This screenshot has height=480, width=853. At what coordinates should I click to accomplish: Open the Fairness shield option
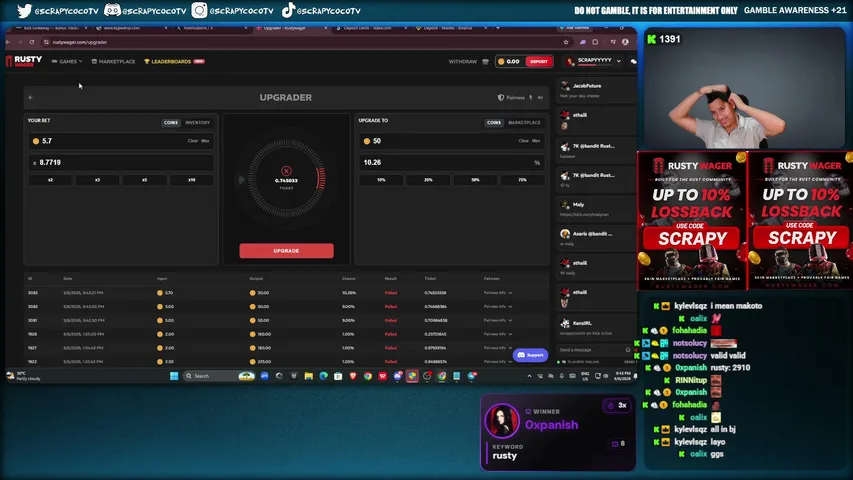511,97
